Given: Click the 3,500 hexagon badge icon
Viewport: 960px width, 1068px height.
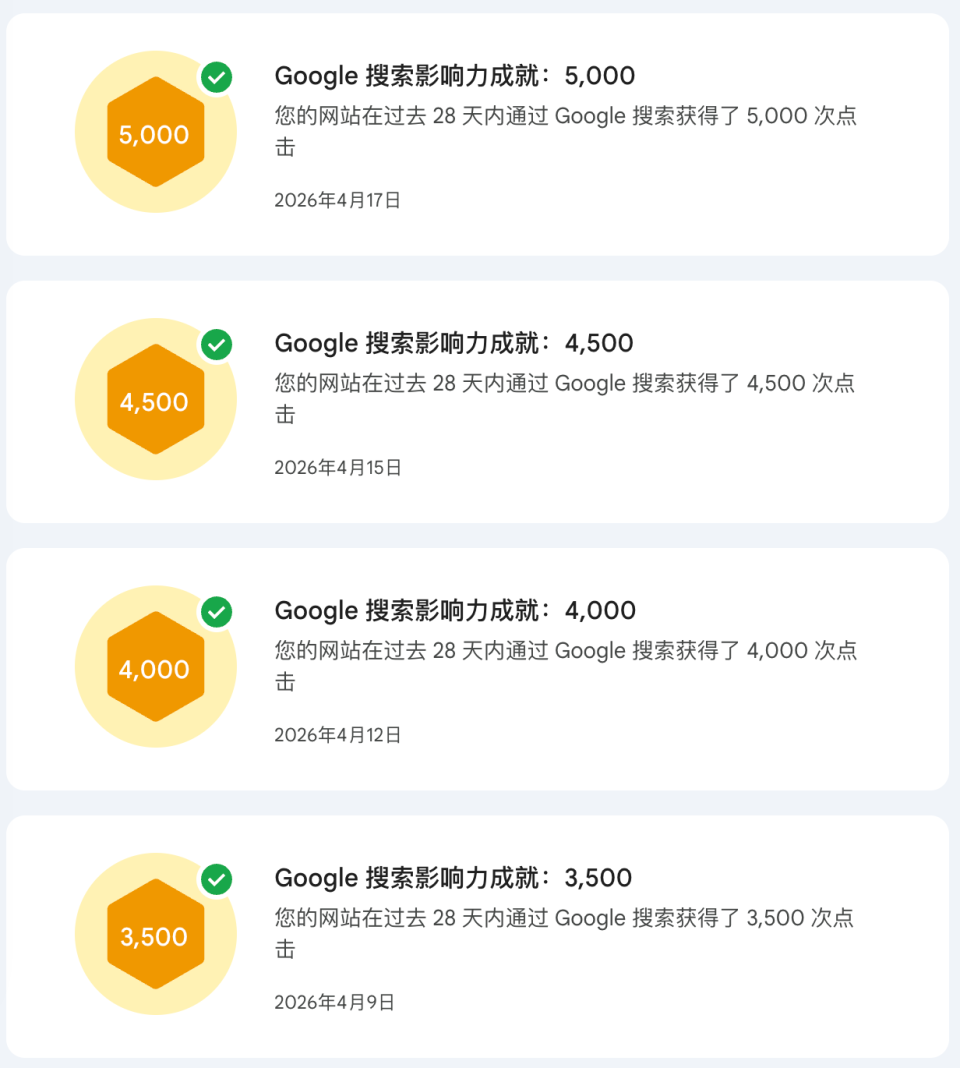Looking at the screenshot, I should tap(155, 934).
